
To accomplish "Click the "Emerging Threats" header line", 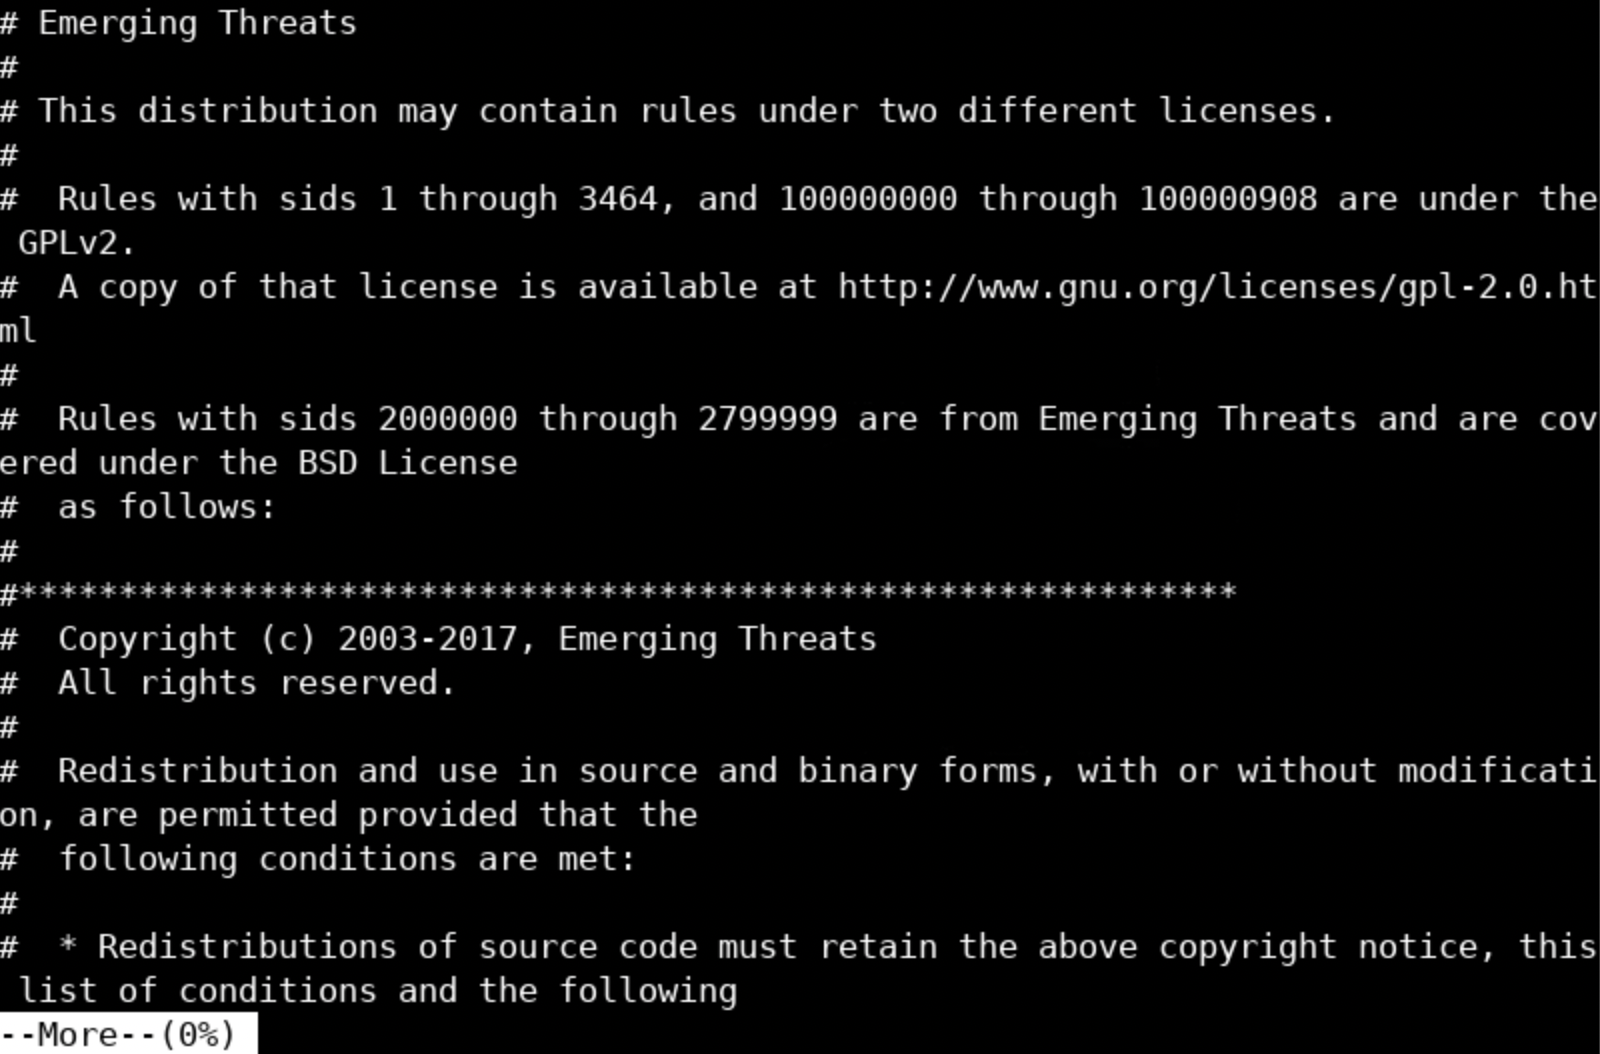I will 178,22.
